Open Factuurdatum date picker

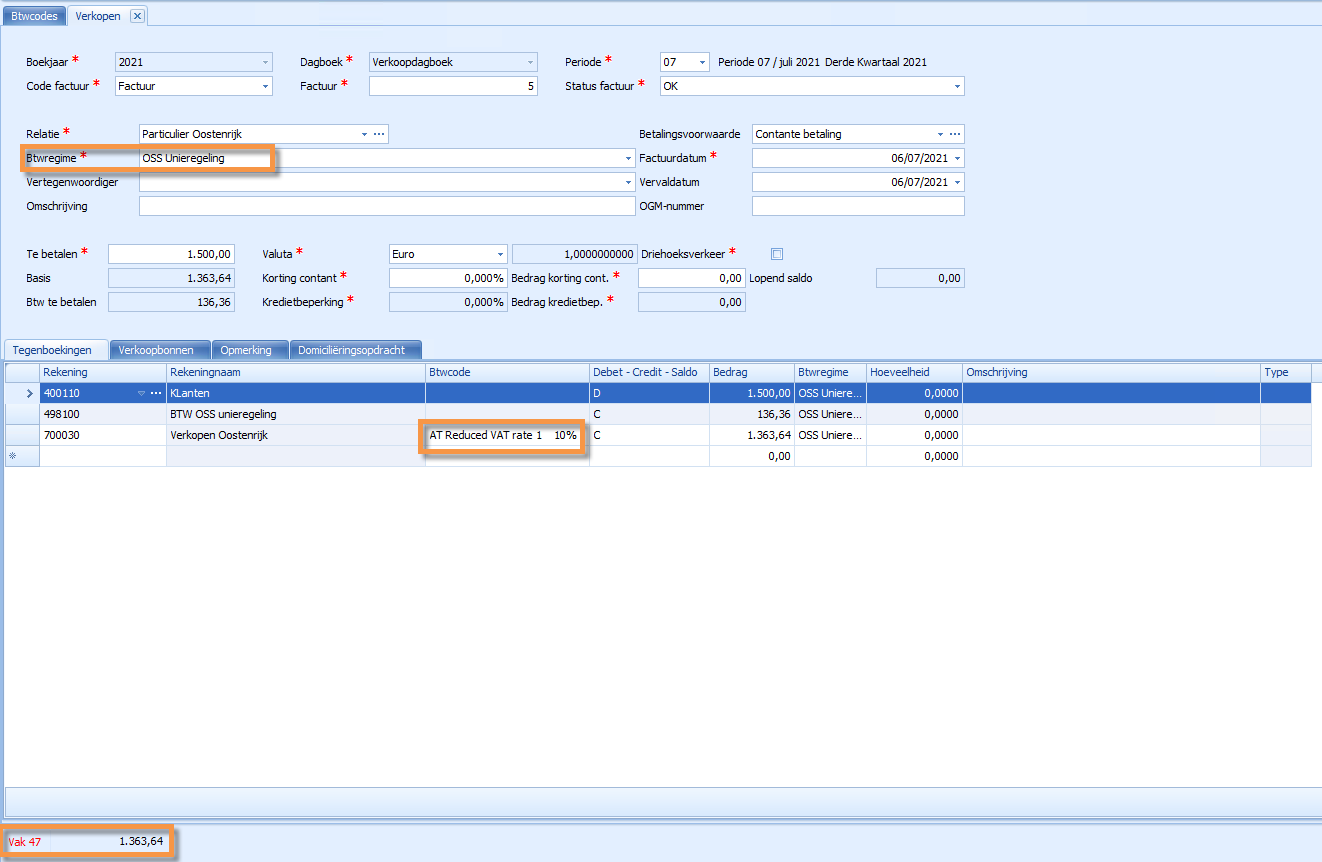click(958, 158)
